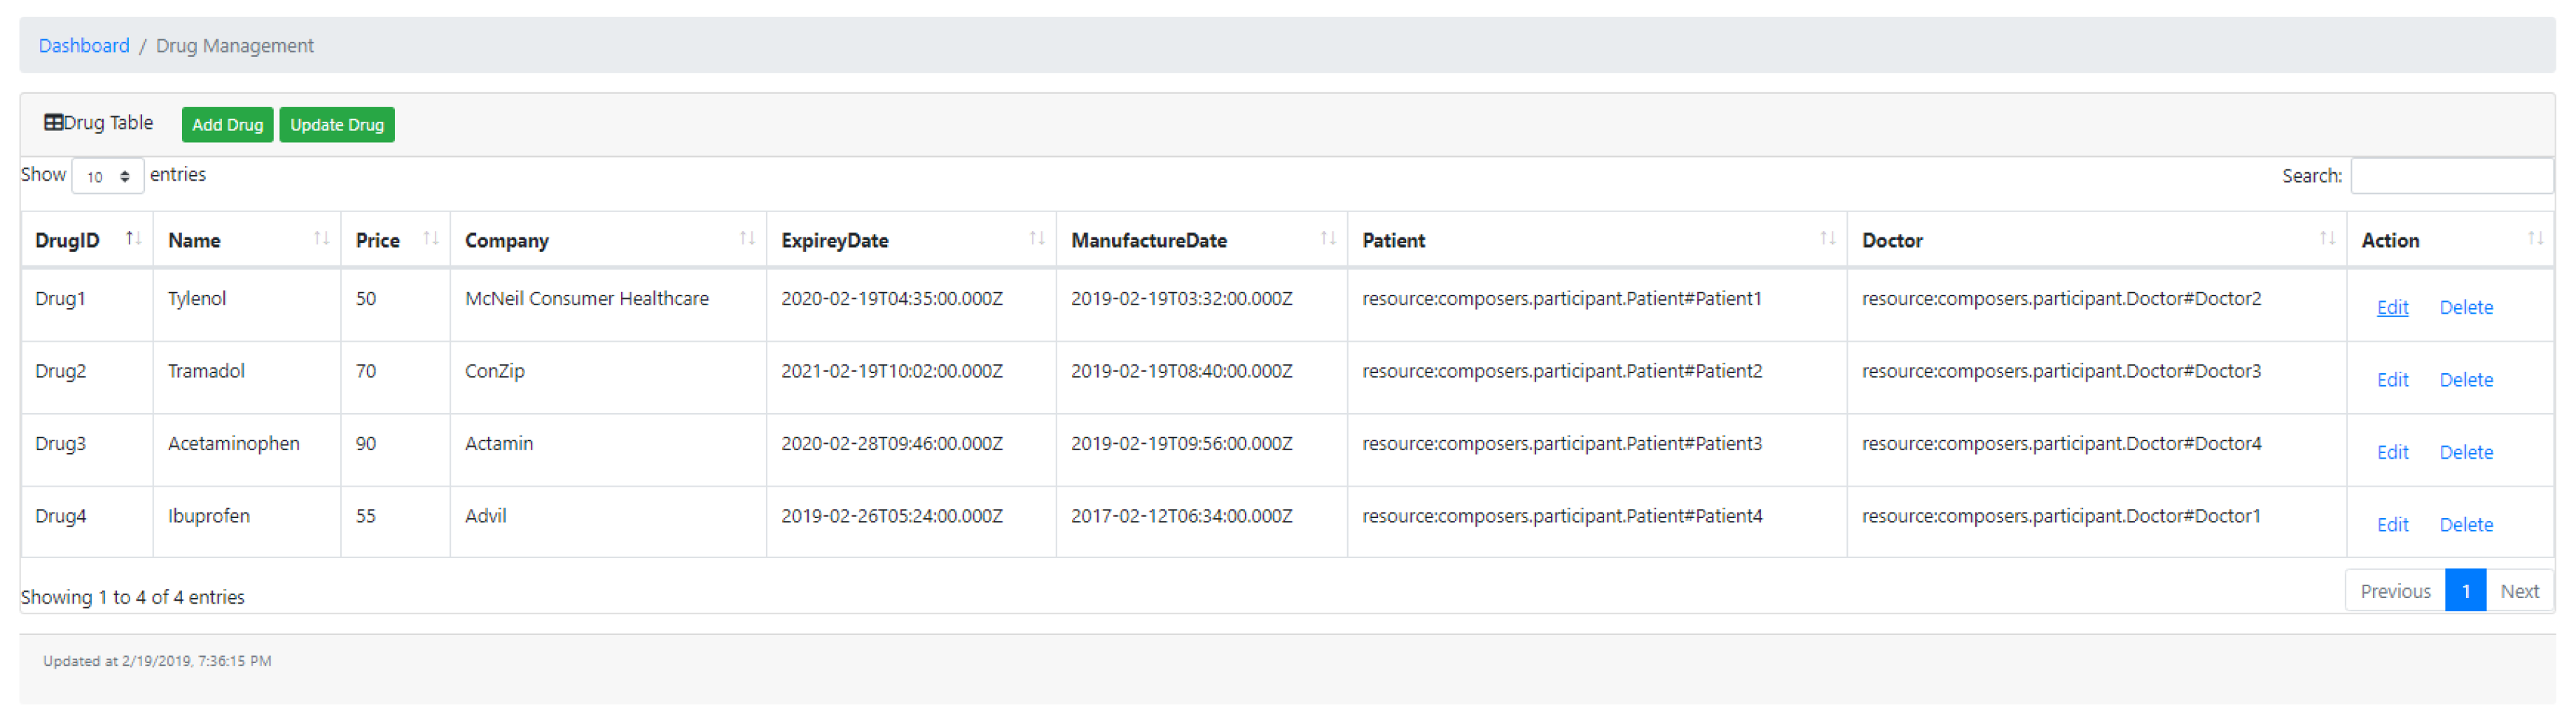Edit the Drug4 Ibuprofen row

pyautogui.click(x=2392, y=525)
